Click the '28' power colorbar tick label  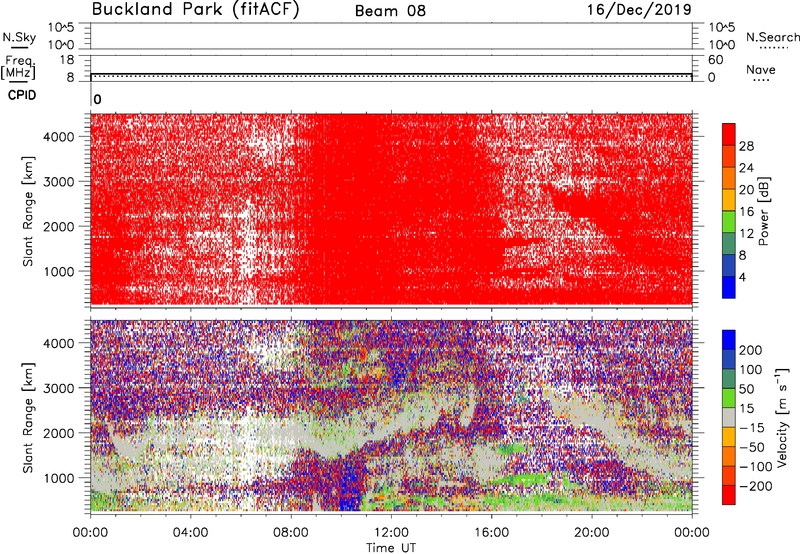click(x=746, y=146)
